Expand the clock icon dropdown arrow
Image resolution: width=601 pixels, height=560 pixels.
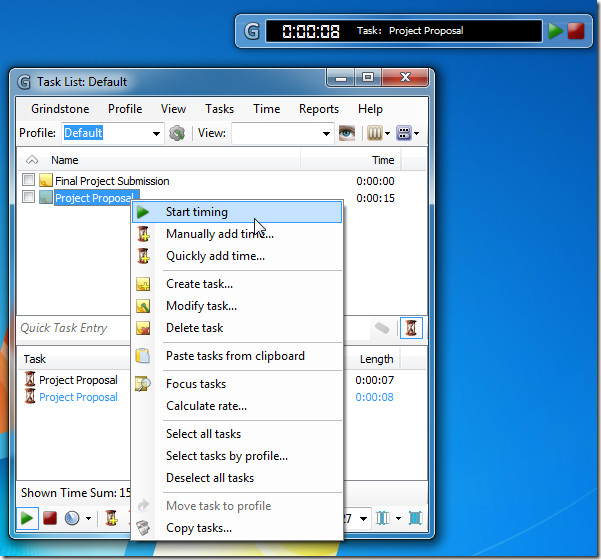click(88, 519)
